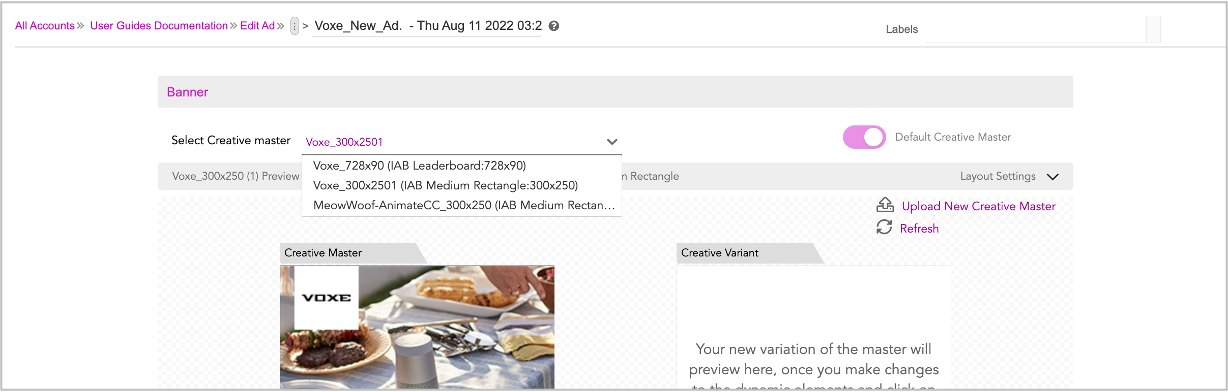The image size is (1228, 392).
Task: Click the Upload New Creative Master icon
Action: coord(884,205)
